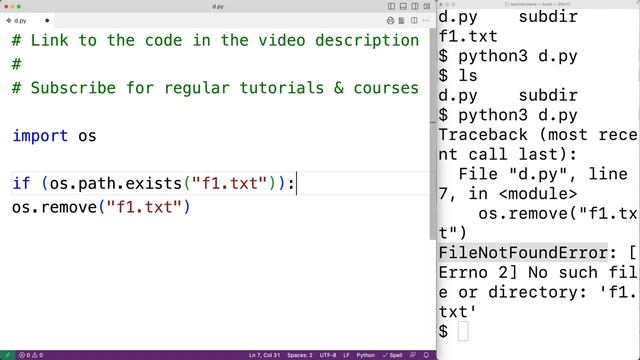This screenshot has height=360, width=640.
Task: Click Traceback line in terminal
Action: (538, 135)
